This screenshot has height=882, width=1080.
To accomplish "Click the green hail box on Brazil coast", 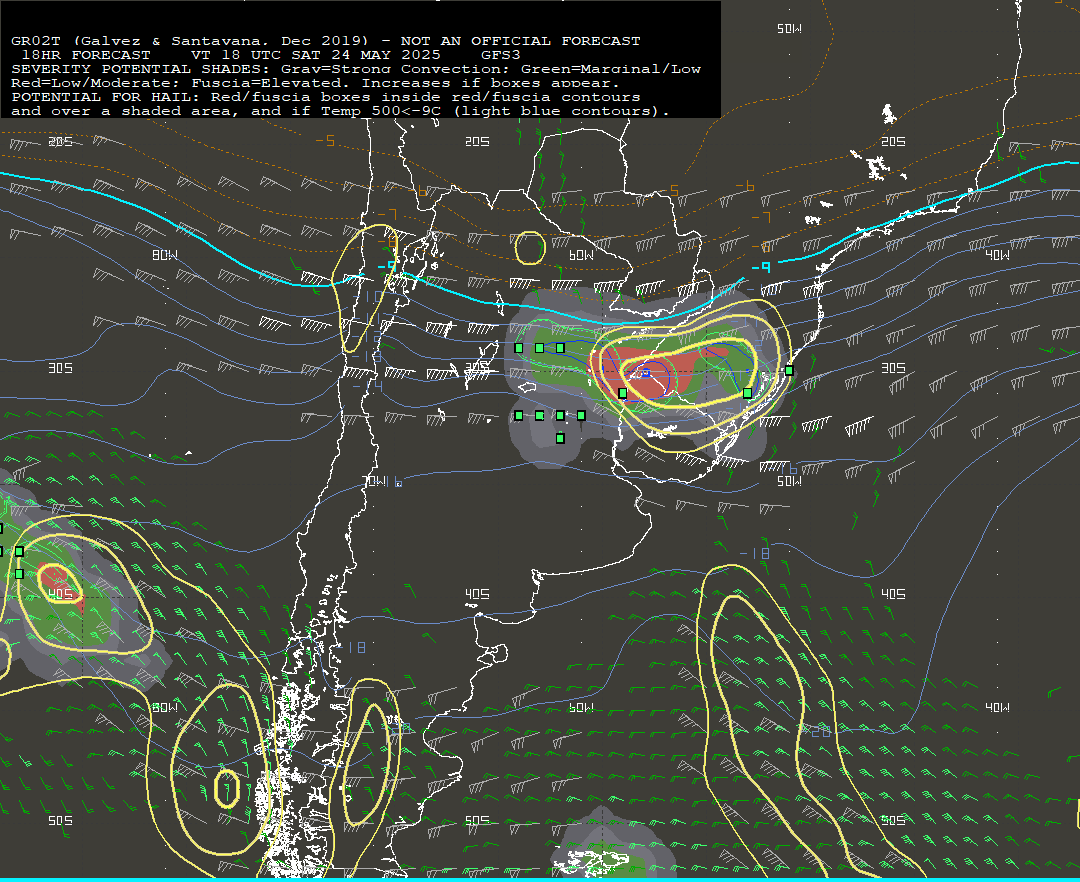I will [789, 370].
